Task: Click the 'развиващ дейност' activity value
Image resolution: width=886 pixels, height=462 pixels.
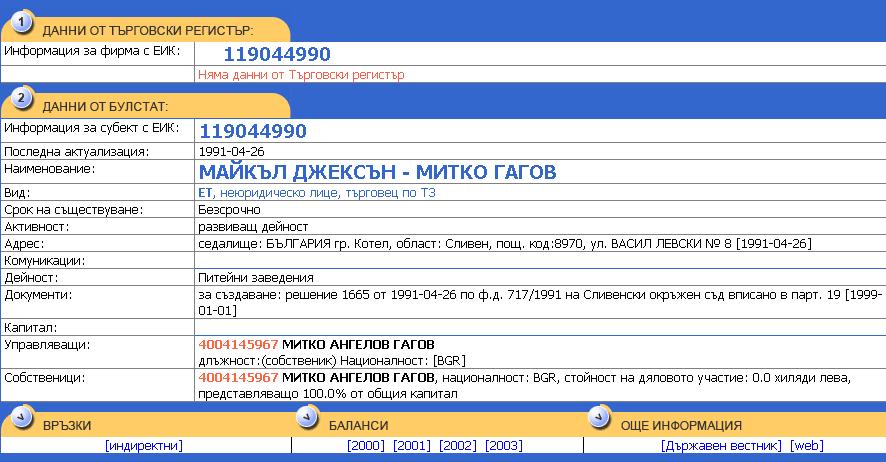Action: (253, 227)
